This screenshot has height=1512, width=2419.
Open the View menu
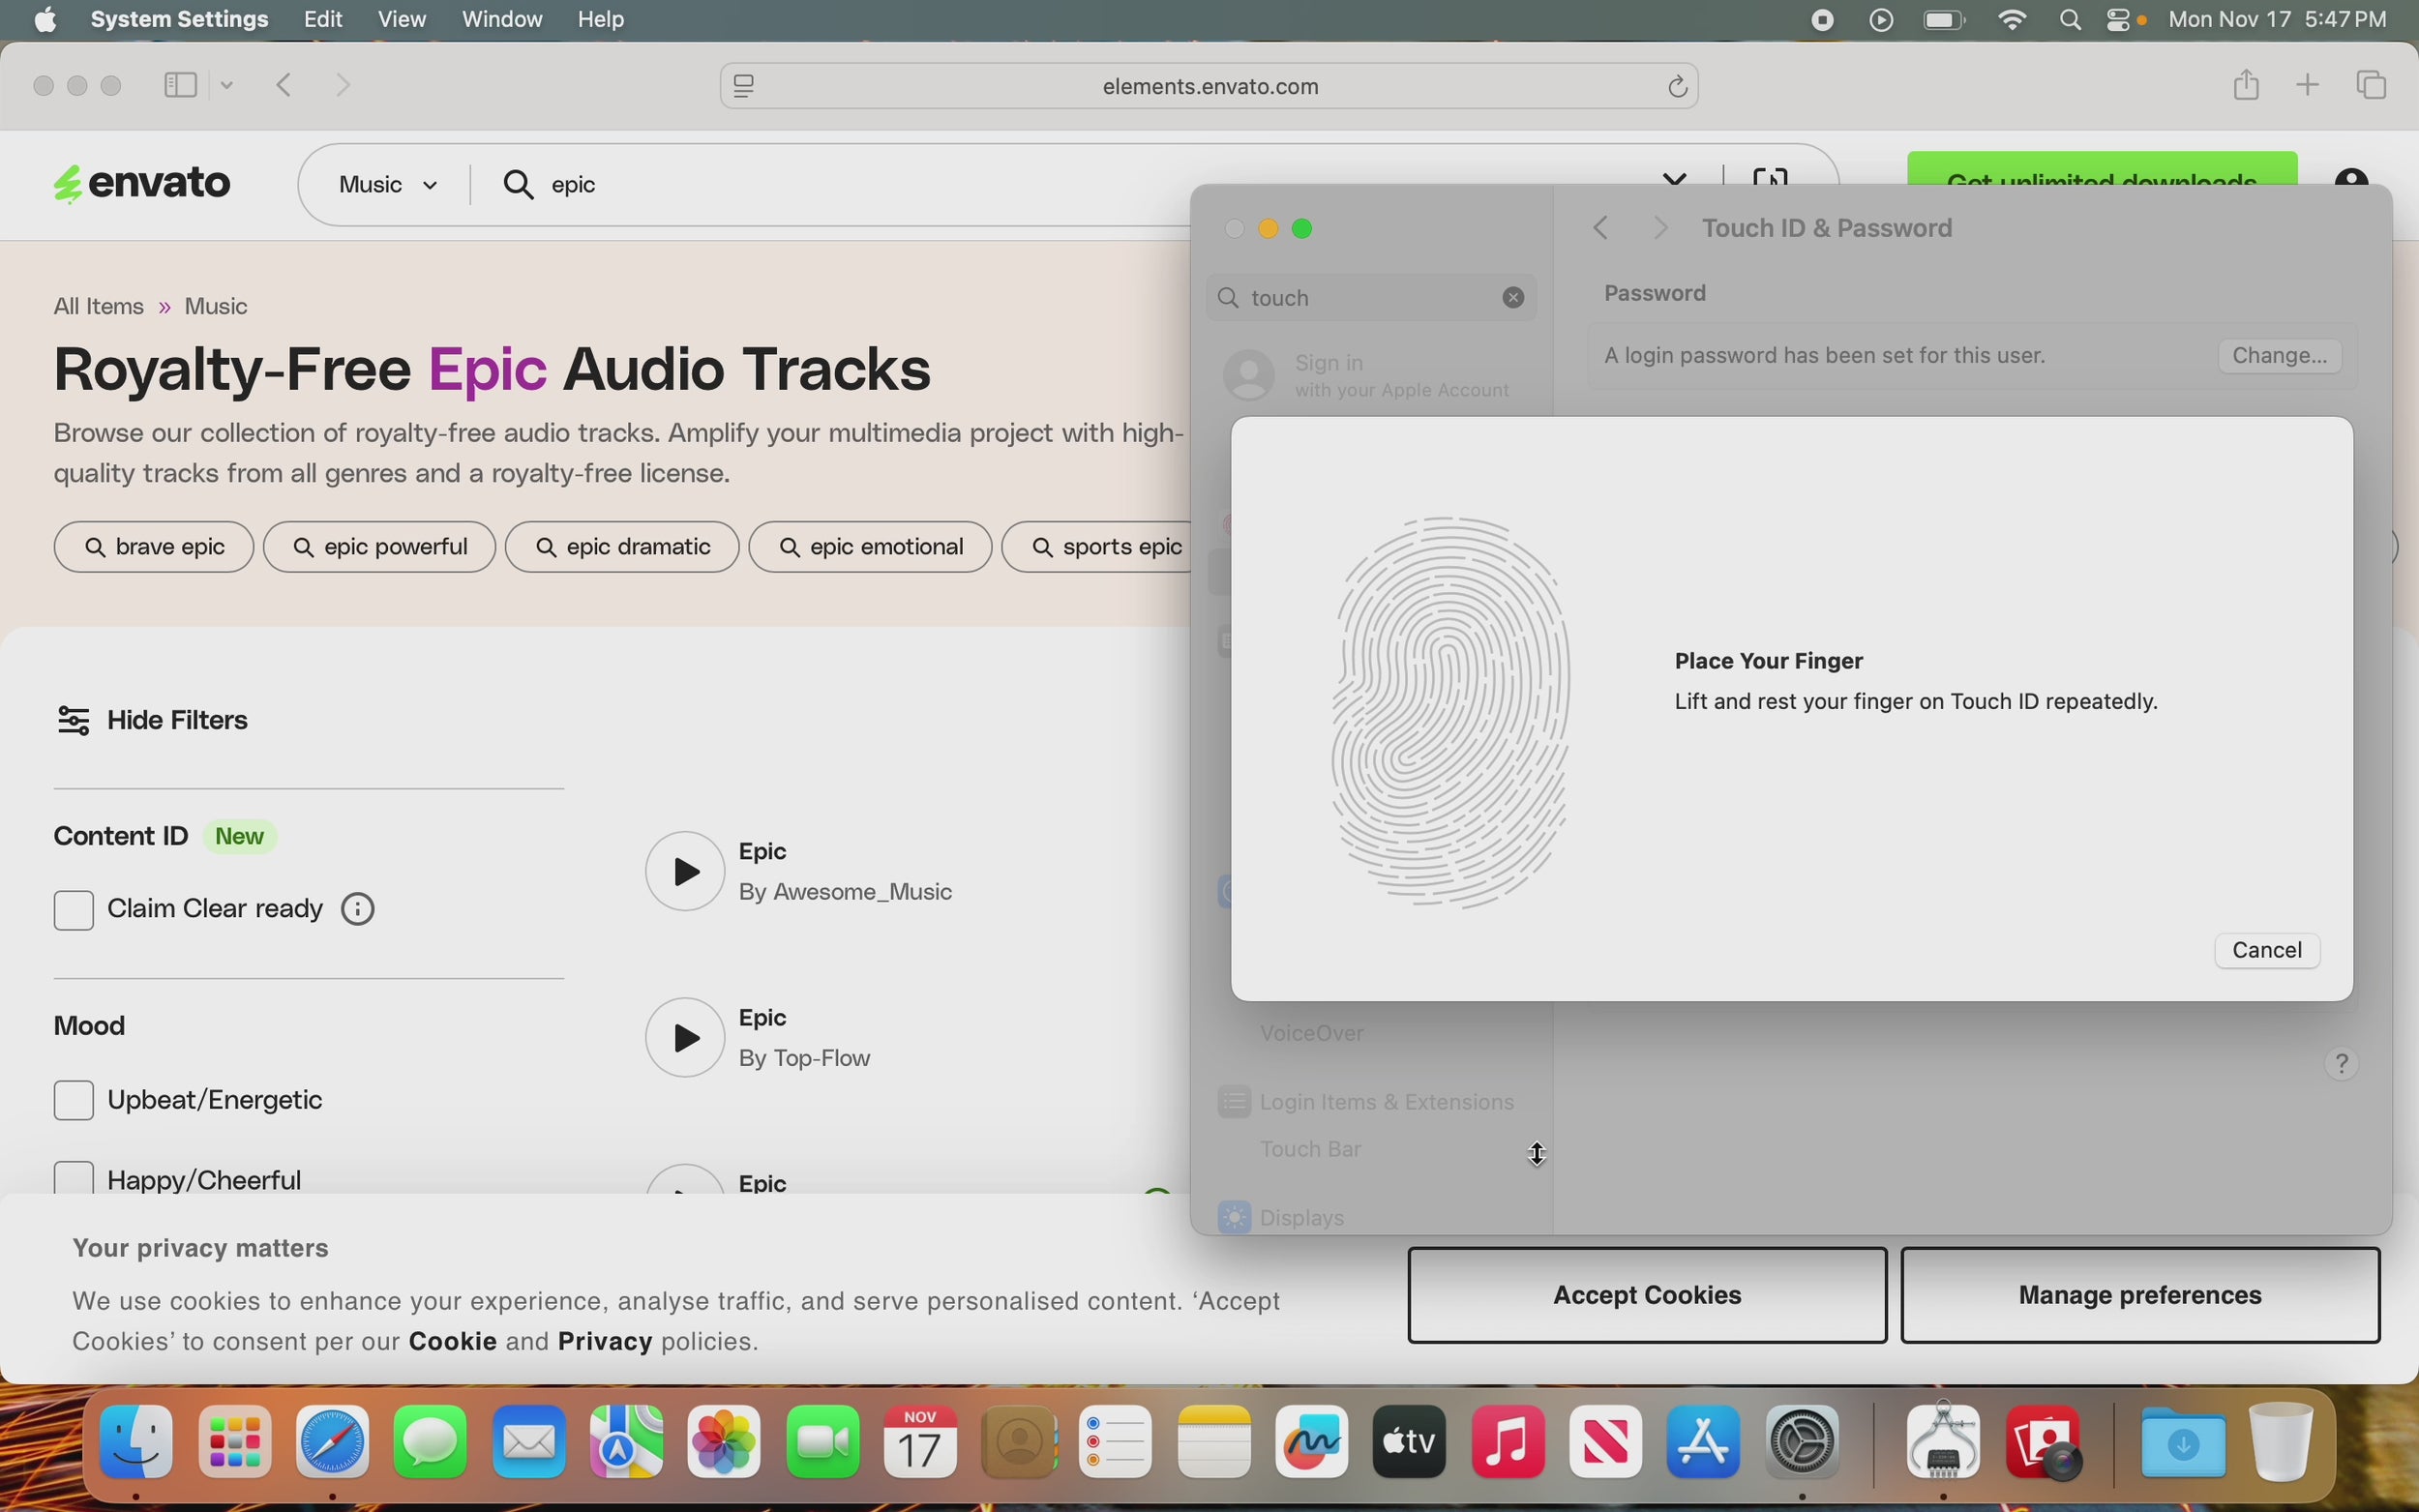[402, 20]
